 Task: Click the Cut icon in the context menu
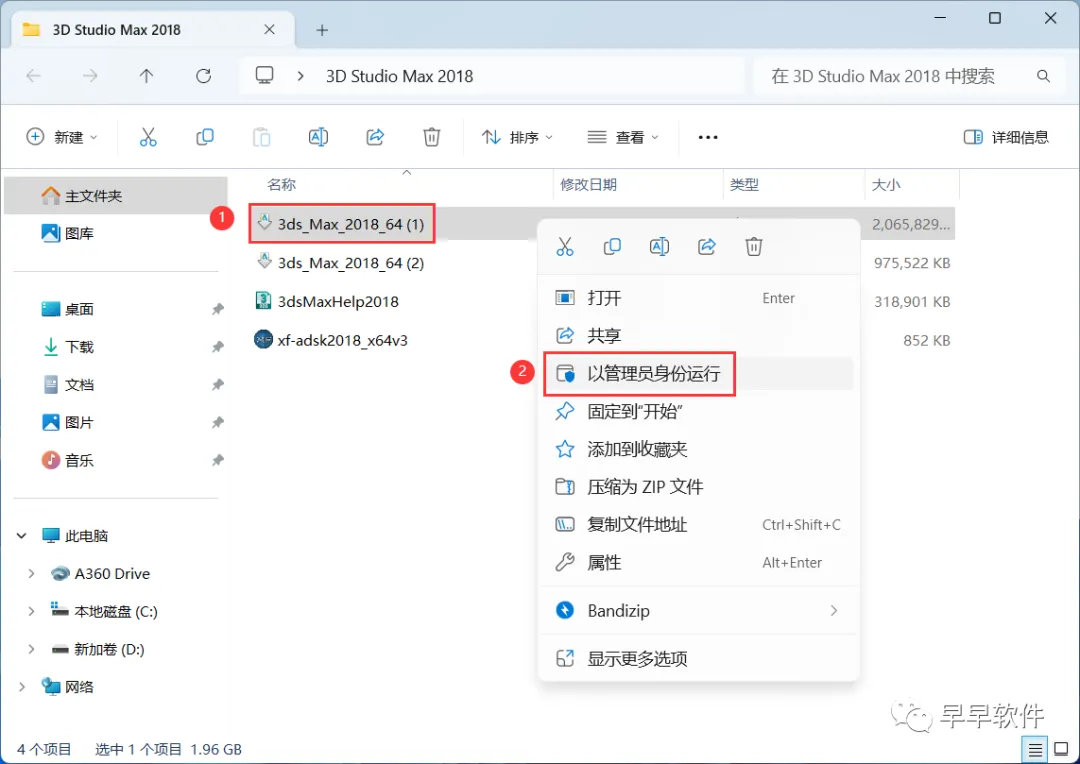tap(565, 247)
